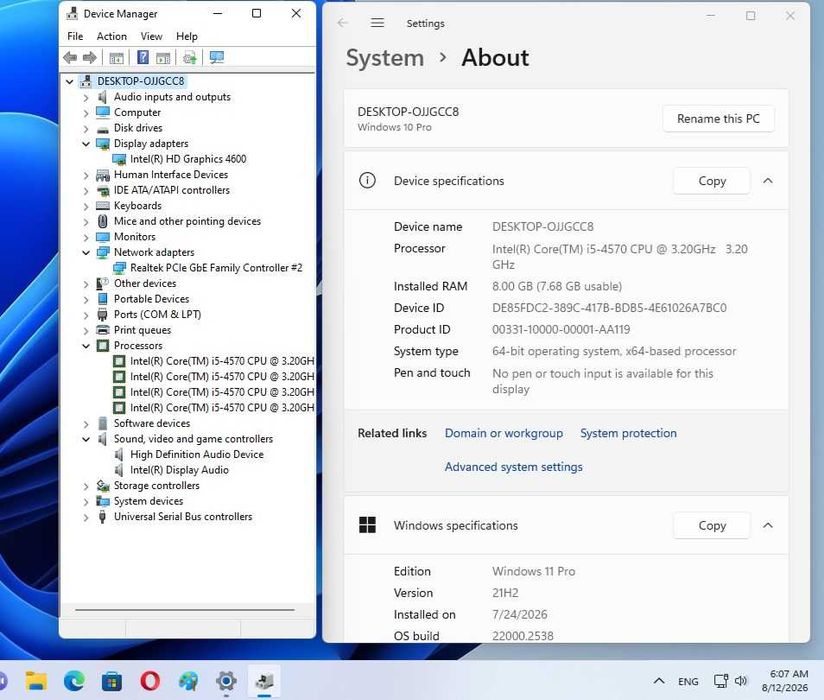Click Rename this PC button
The image size is (824, 700).
[x=718, y=119]
